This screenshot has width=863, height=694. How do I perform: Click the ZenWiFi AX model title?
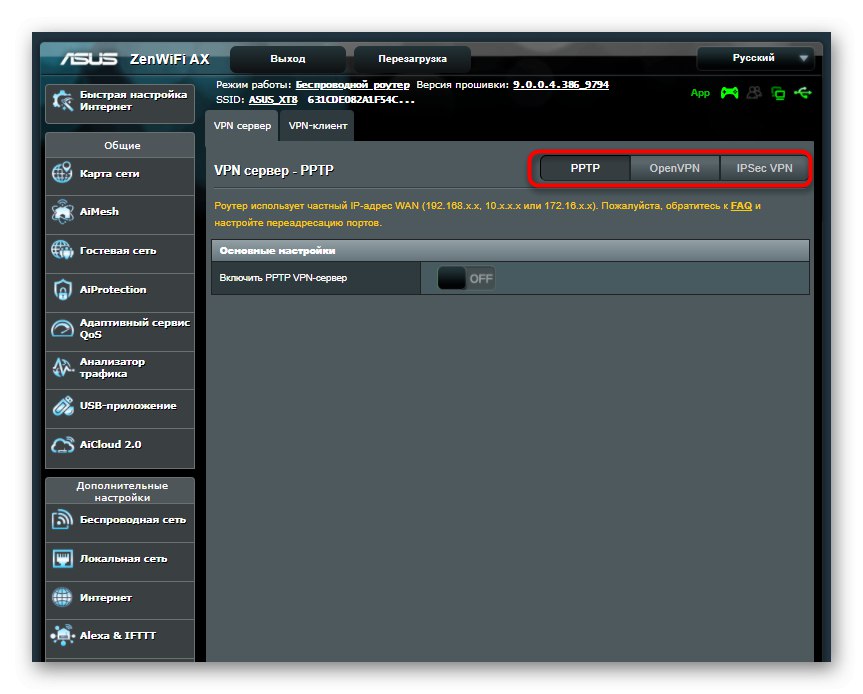point(170,59)
